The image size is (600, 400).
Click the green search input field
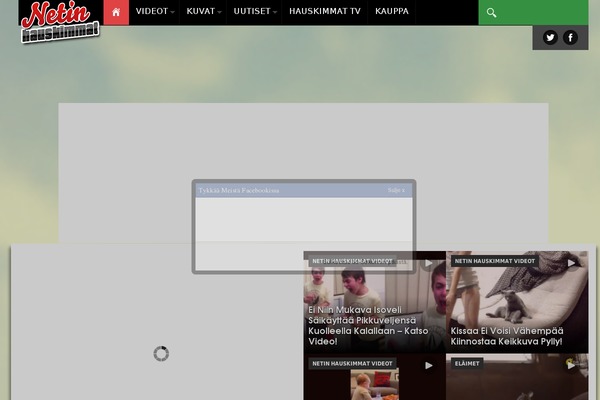click(x=533, y=13)
